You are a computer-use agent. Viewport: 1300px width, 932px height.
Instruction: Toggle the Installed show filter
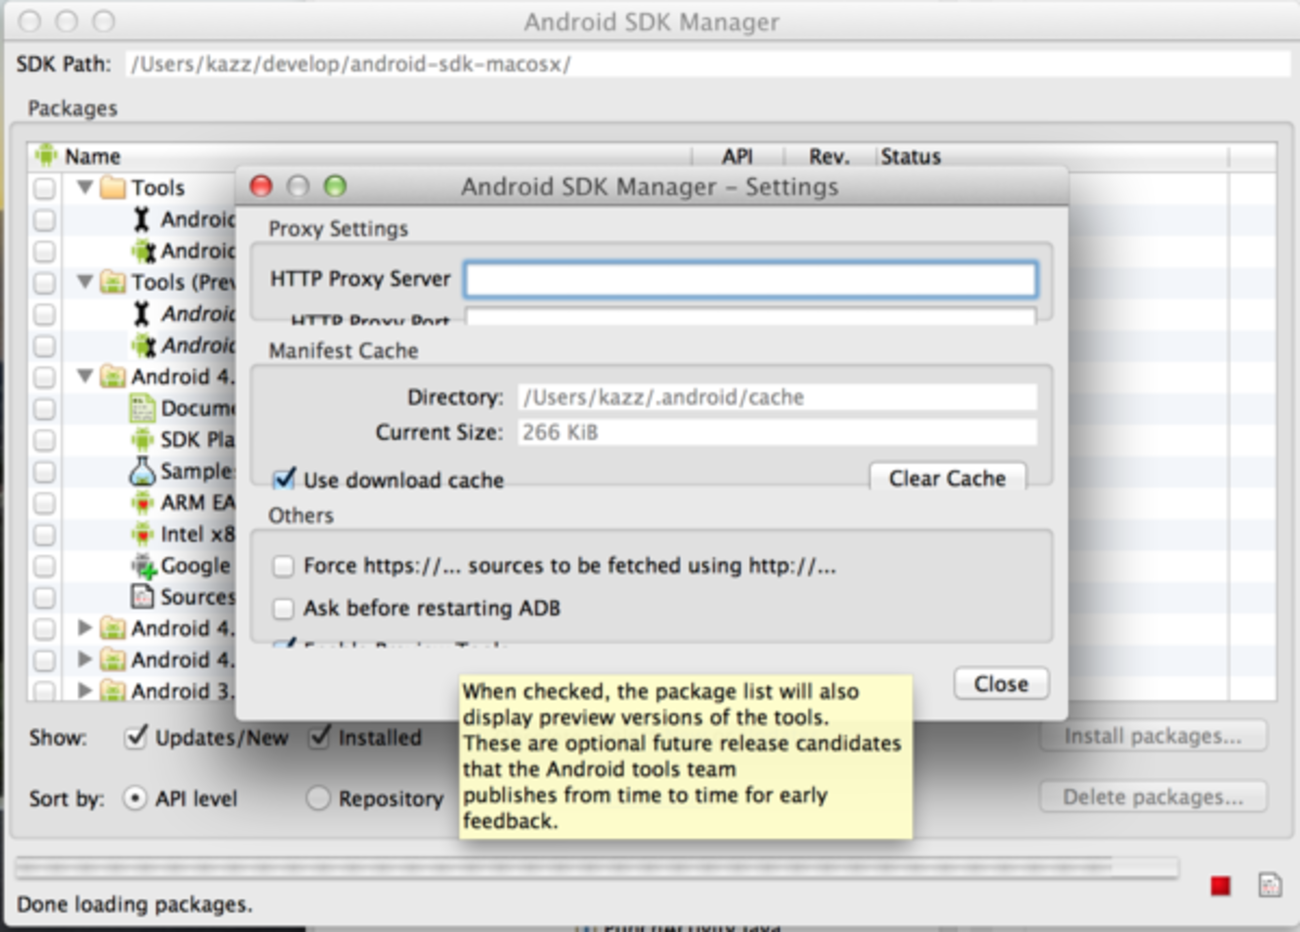319,738
